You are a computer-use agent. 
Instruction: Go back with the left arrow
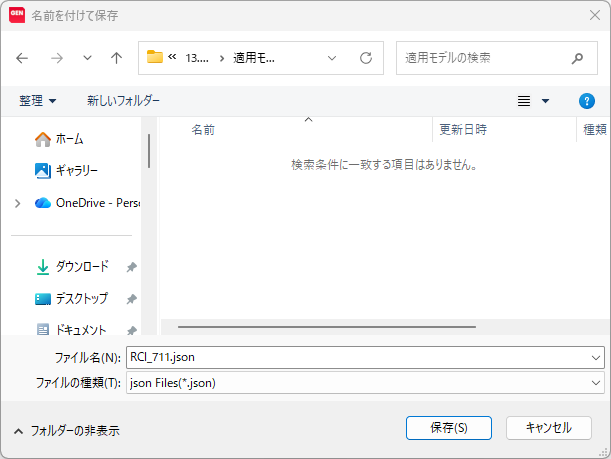coord(22,58)
